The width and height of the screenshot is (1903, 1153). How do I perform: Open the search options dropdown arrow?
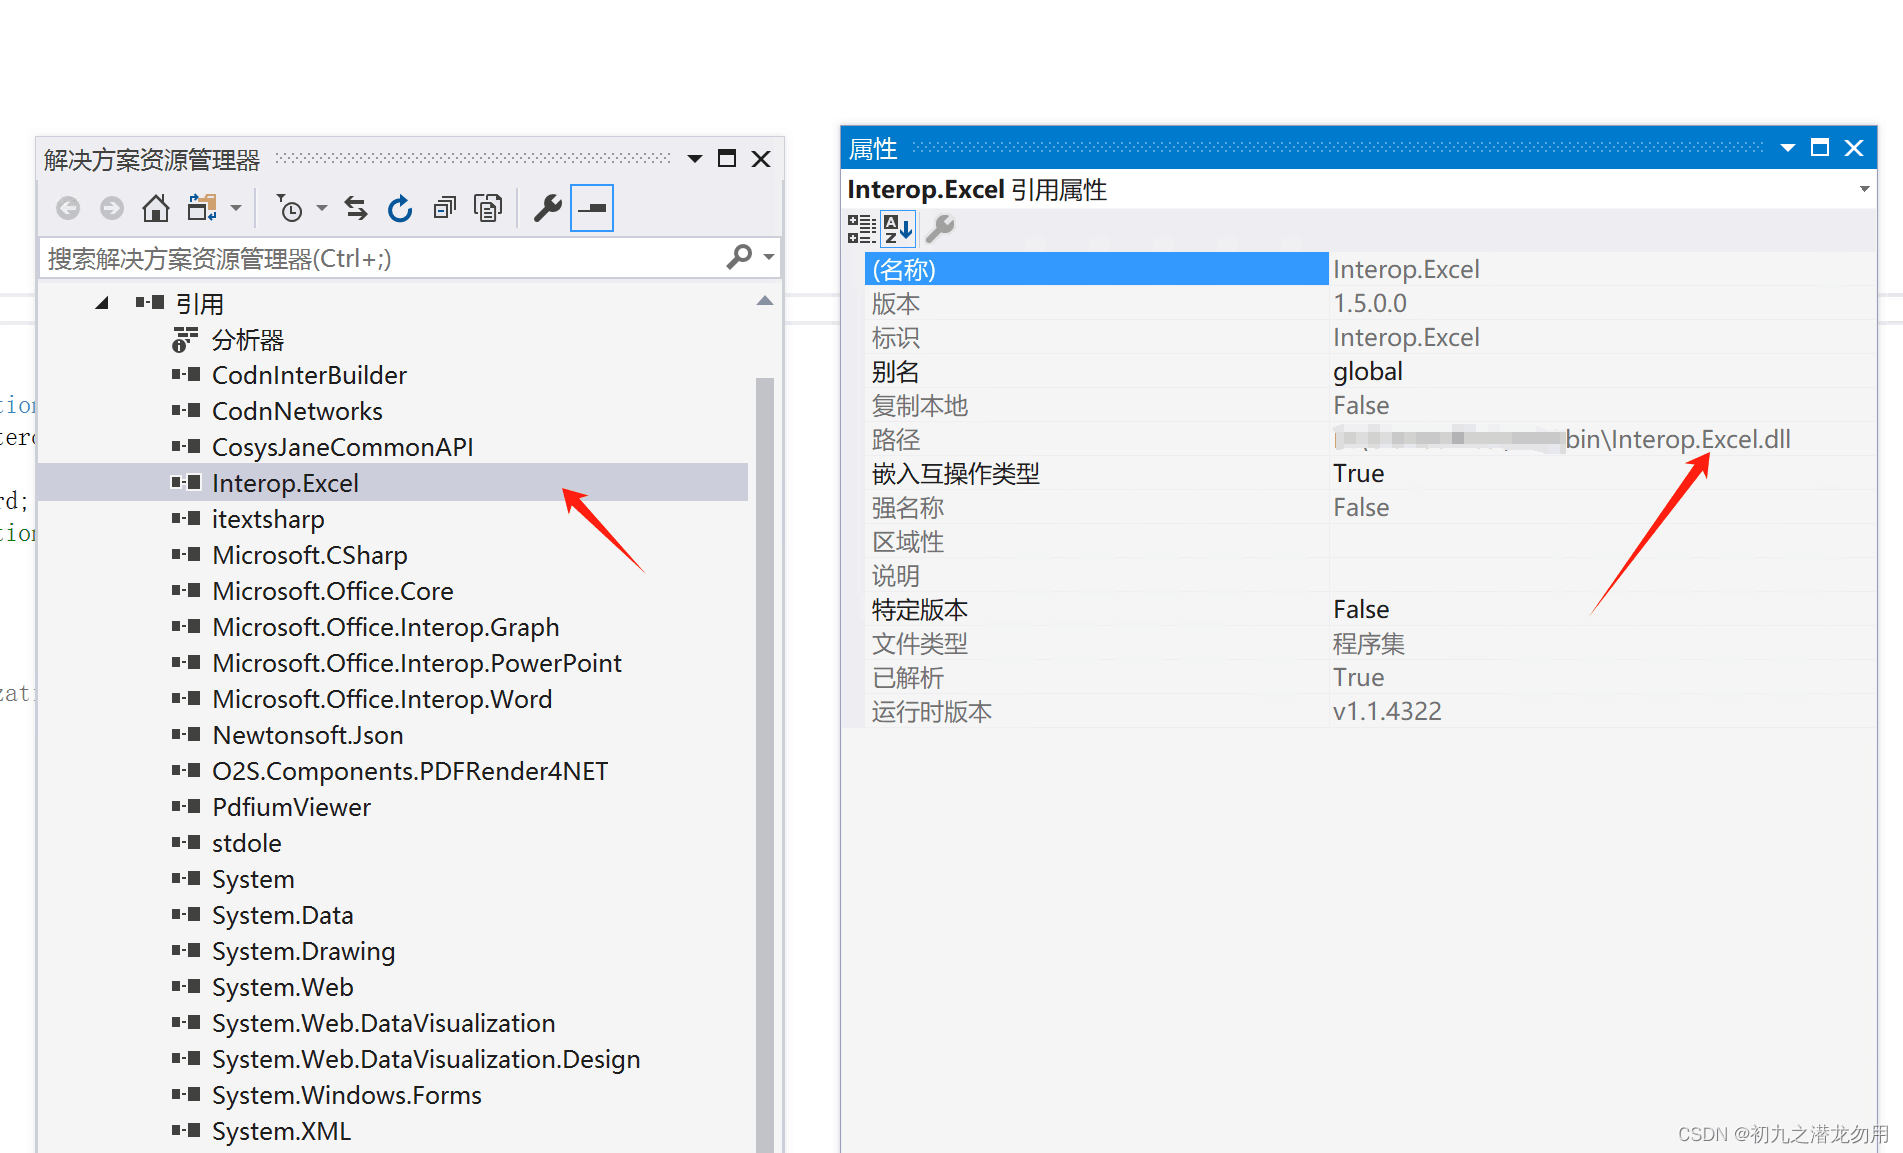click(769, 257)
